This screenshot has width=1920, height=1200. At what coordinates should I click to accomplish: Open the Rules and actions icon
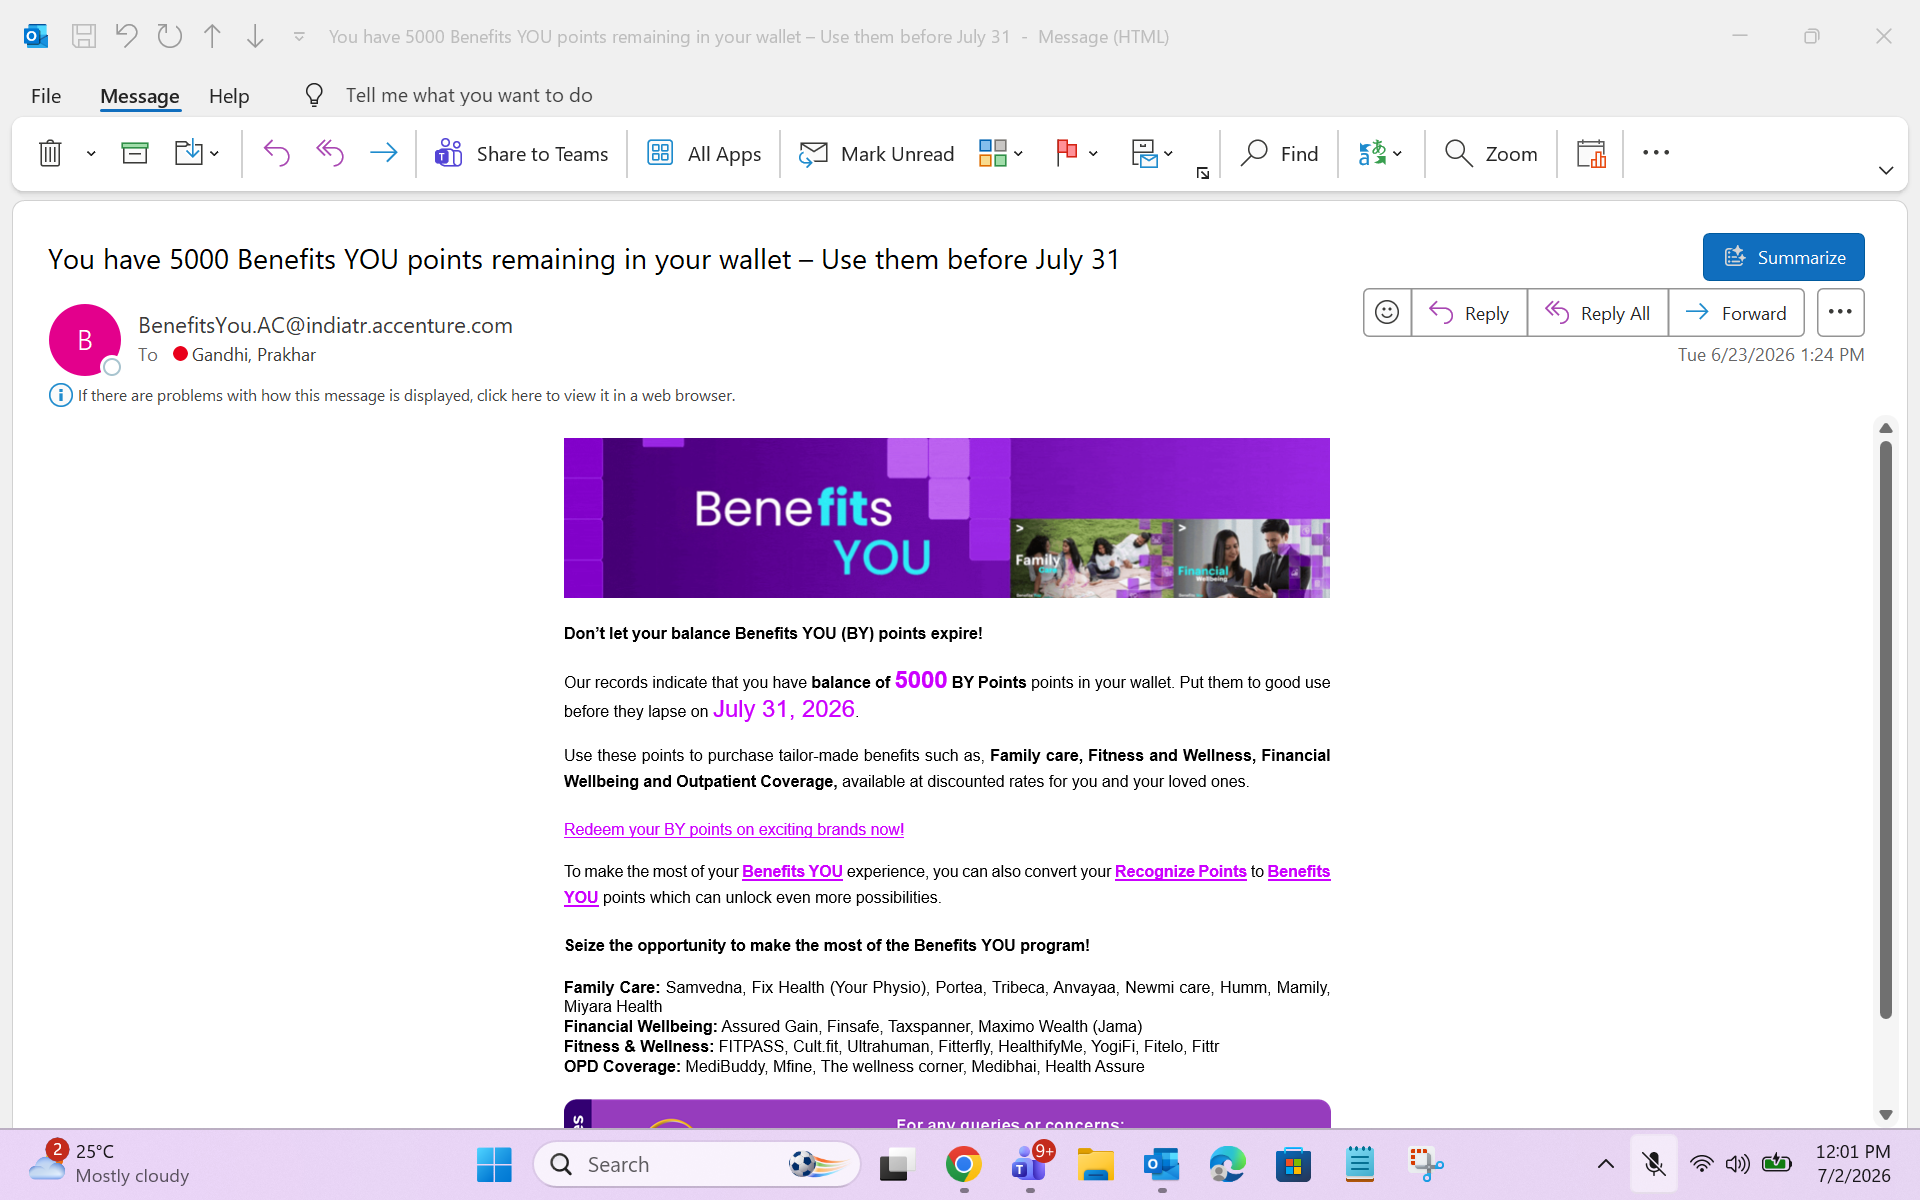[x=1144, y=153]
